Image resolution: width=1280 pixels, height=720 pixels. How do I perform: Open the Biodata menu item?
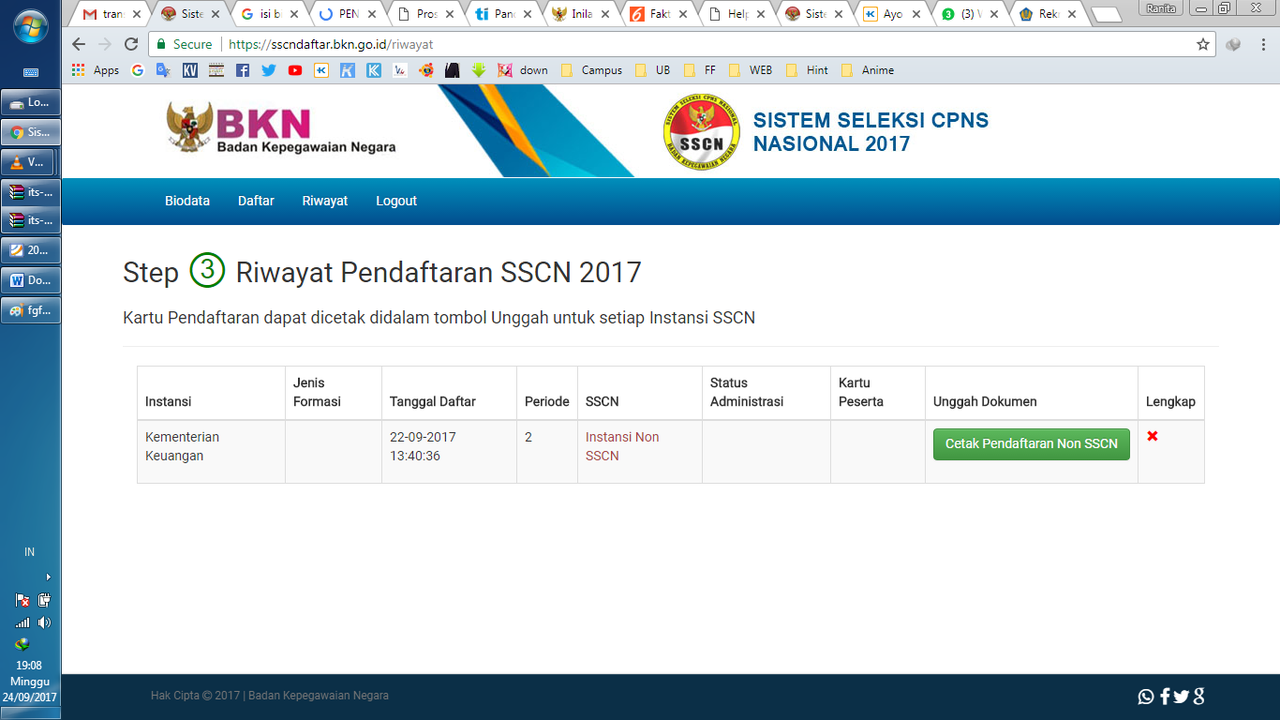pyautogui.click(x=187, y=201)
